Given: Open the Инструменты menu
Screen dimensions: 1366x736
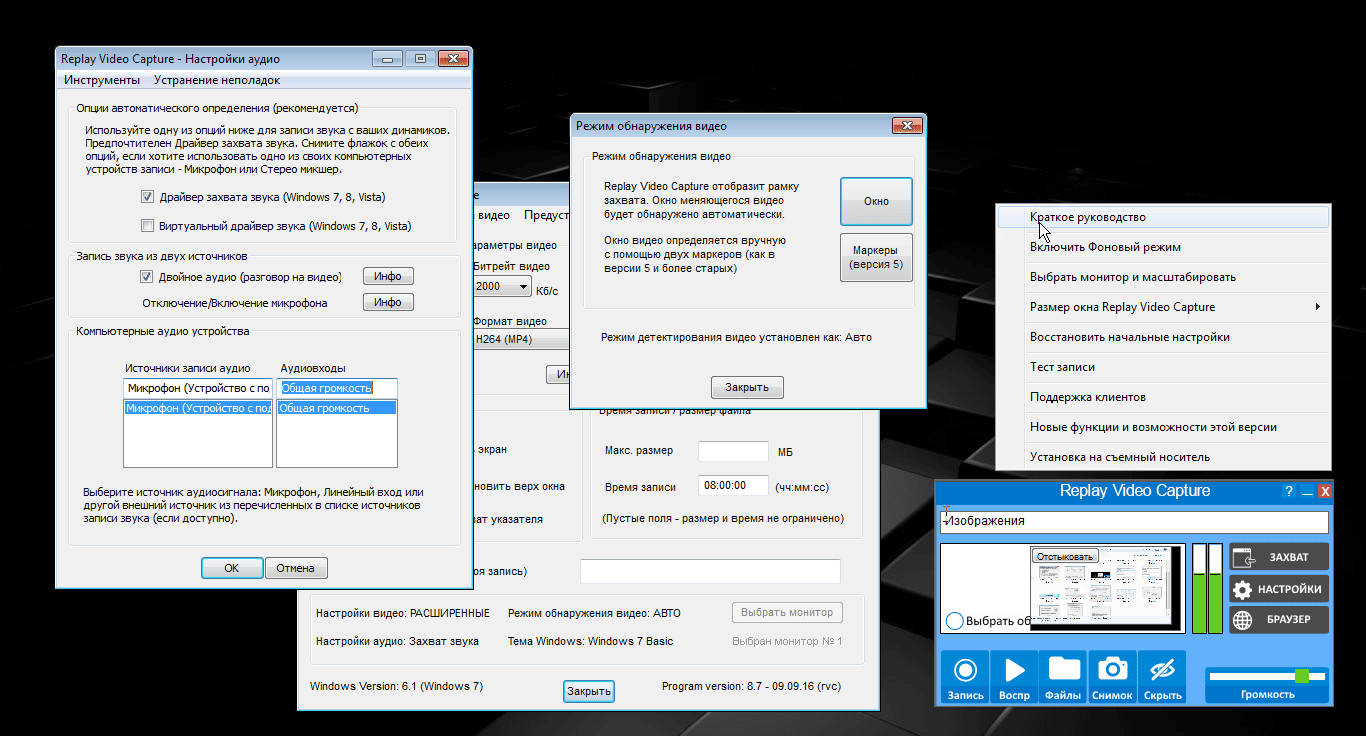Looking at the screenshot, I should pyautogui.click(x=102, y=80).
